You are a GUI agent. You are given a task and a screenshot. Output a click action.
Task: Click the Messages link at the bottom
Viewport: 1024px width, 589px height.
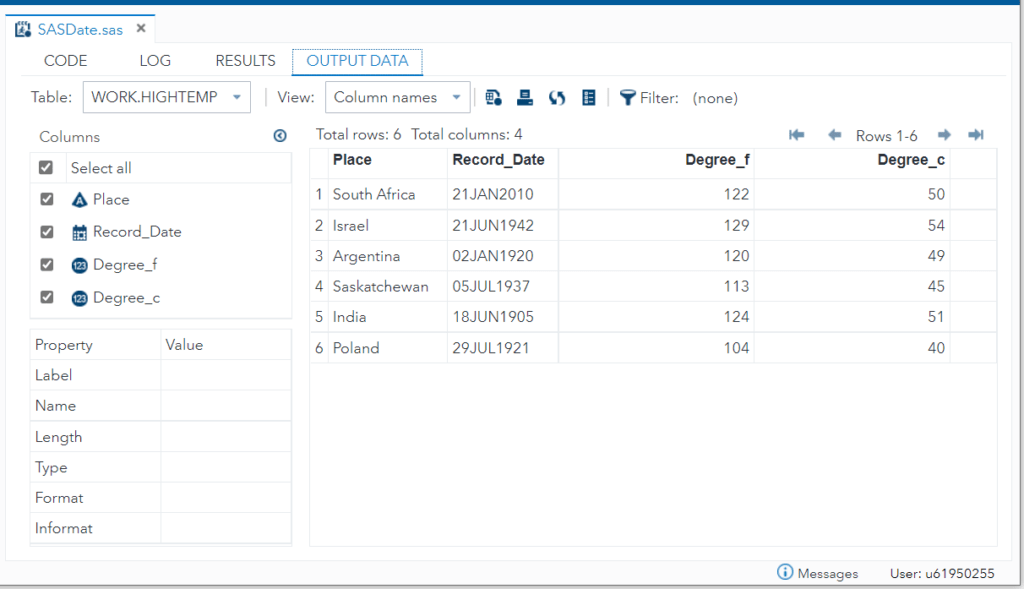click(x=828, y=572)
